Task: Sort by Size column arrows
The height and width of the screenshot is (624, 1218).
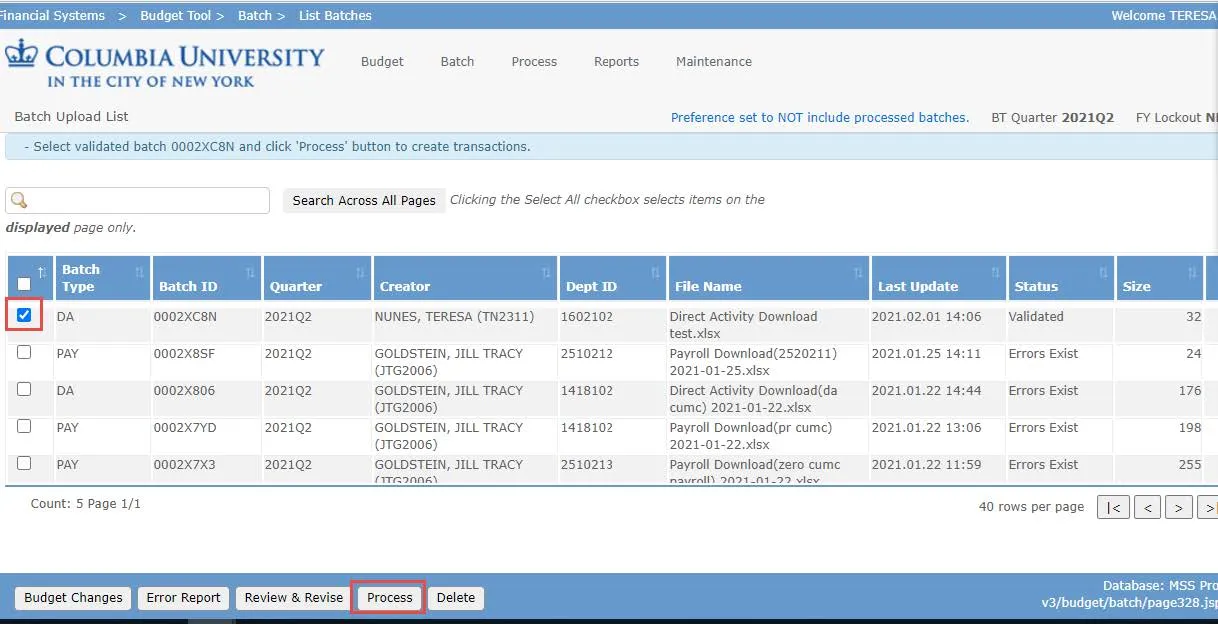Action: pyautogui.click(x=1192, y=272)
